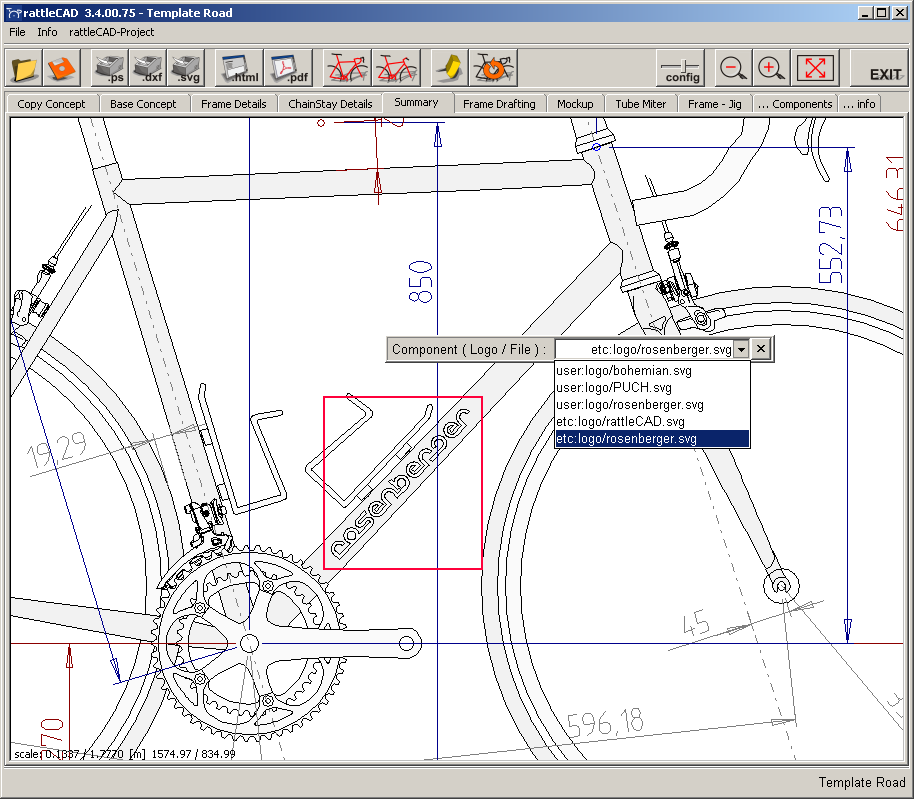The width and height of the screenshot is (914, 799).
Task: Open the rattleCAD-Project menu
Action: pyautogui.click(x=111, y=32)
